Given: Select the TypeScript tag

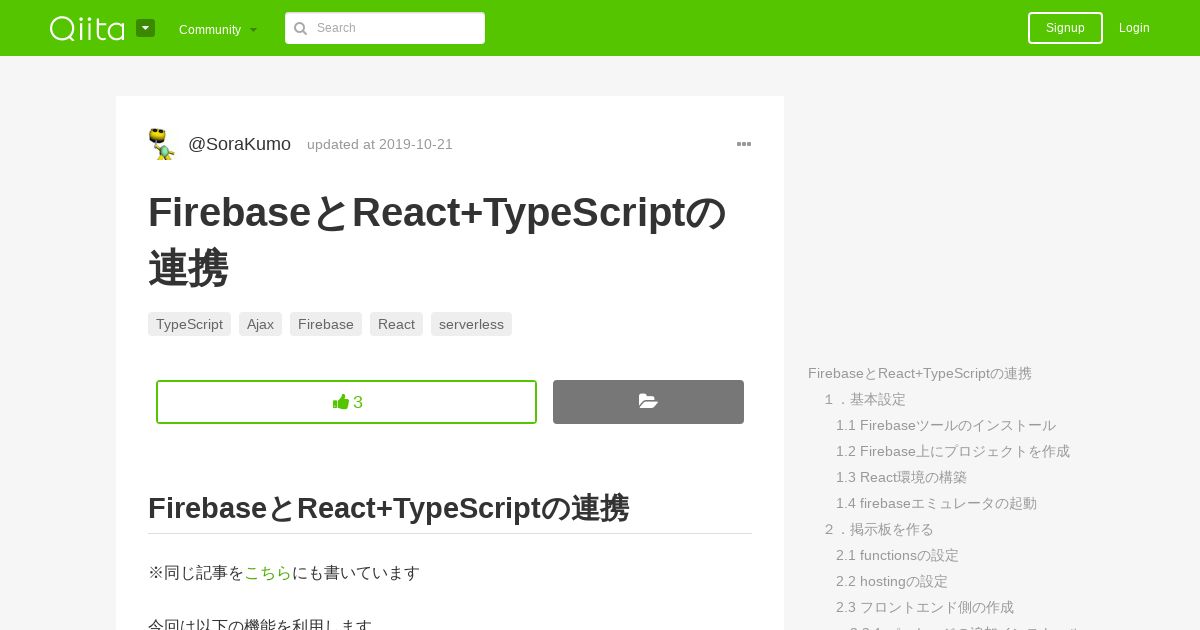Looking at the screenshot, I should (x=189, y=324).
